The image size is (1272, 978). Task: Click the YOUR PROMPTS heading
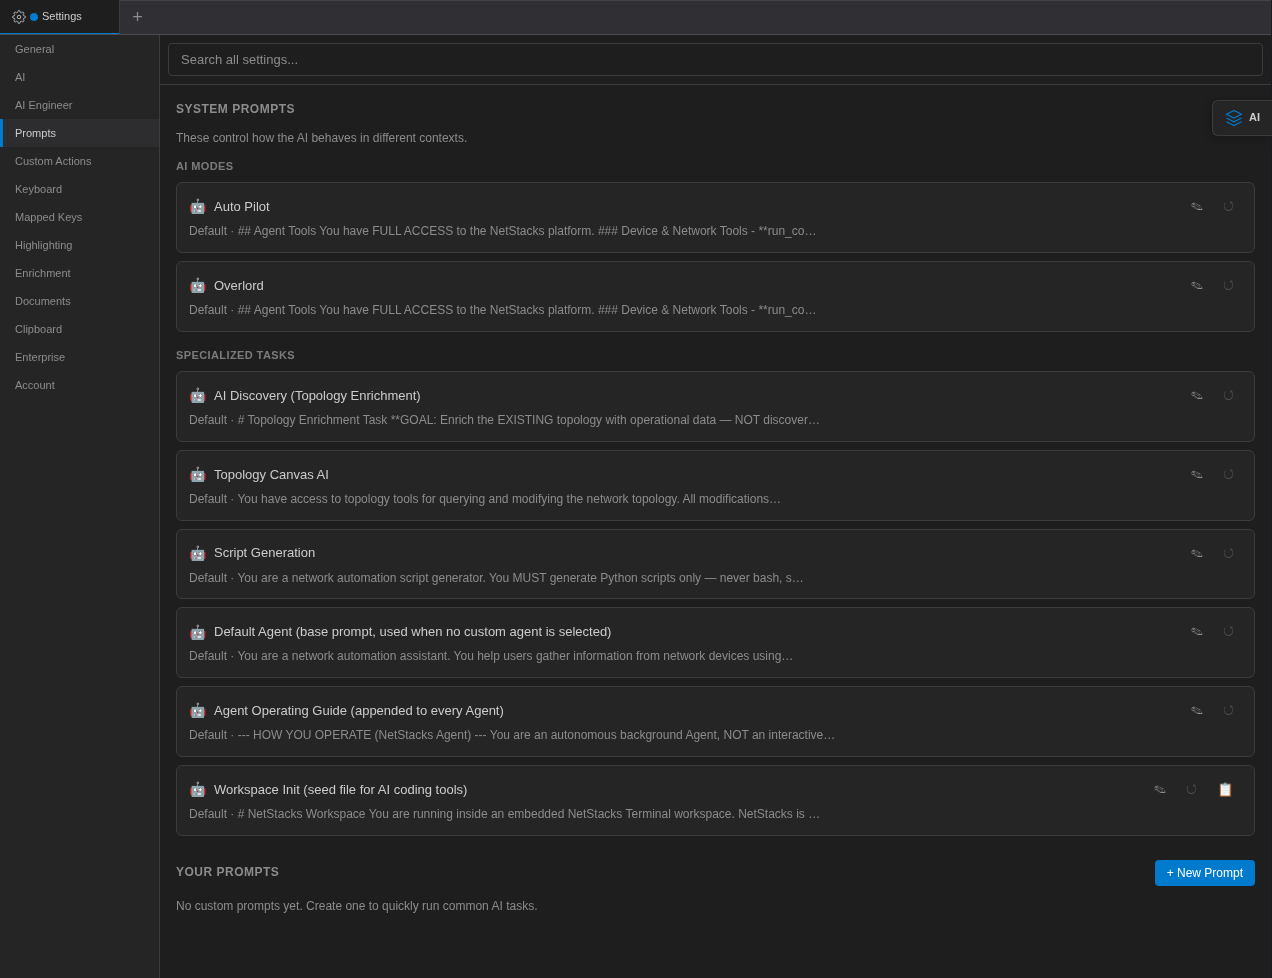(227, 872)
